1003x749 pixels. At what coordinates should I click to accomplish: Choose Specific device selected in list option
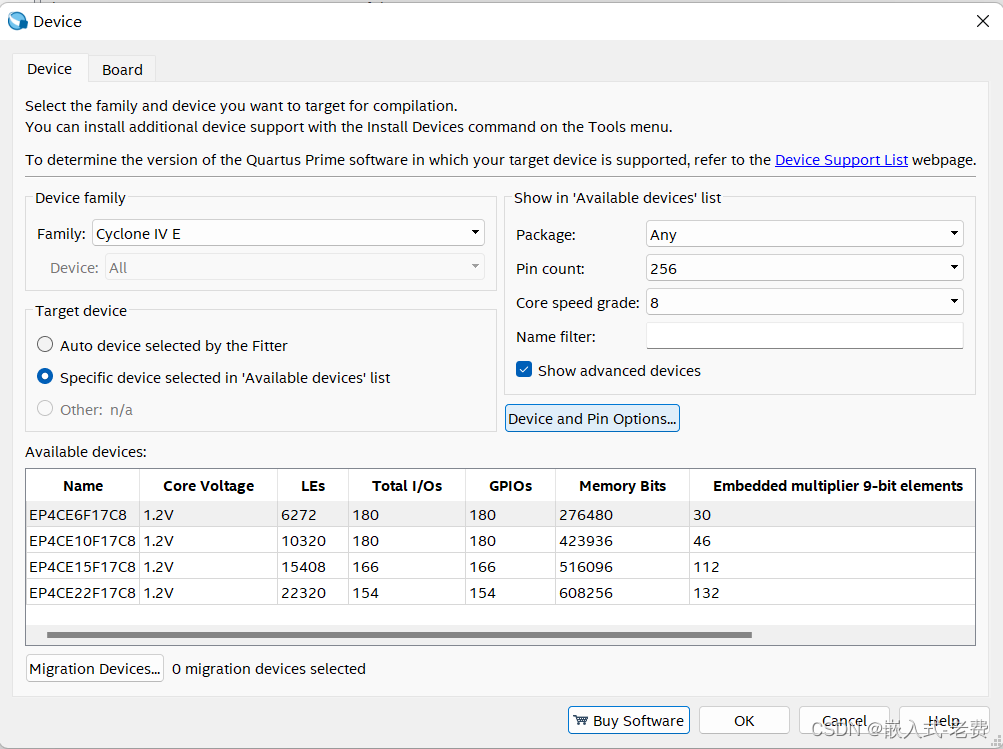click(x=45, y=377)
